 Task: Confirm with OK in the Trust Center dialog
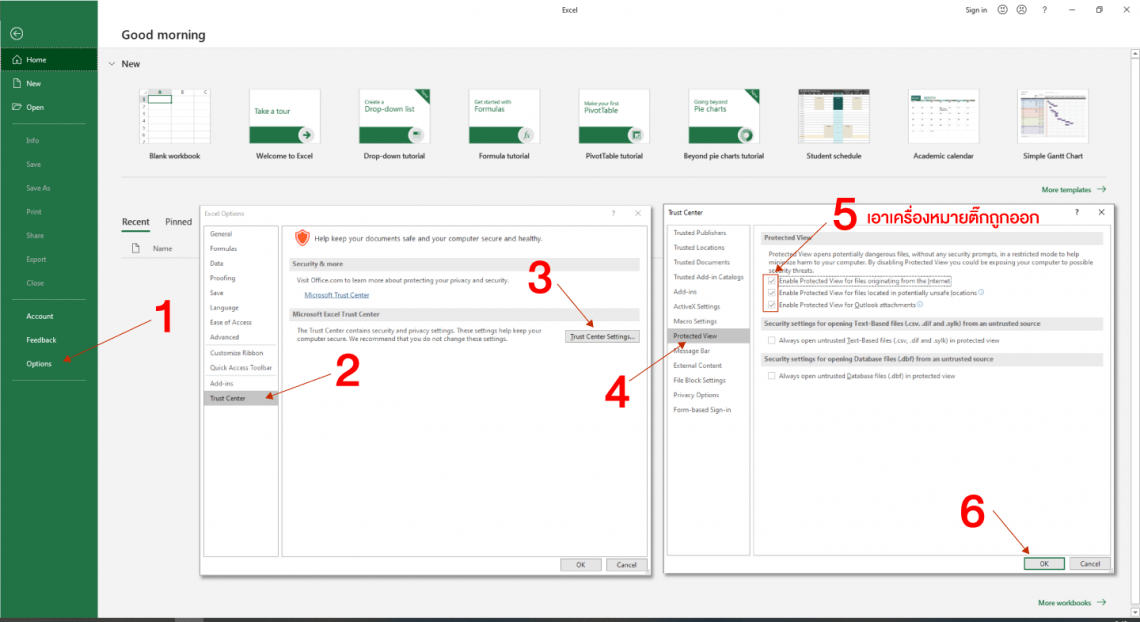point(1044,563)
